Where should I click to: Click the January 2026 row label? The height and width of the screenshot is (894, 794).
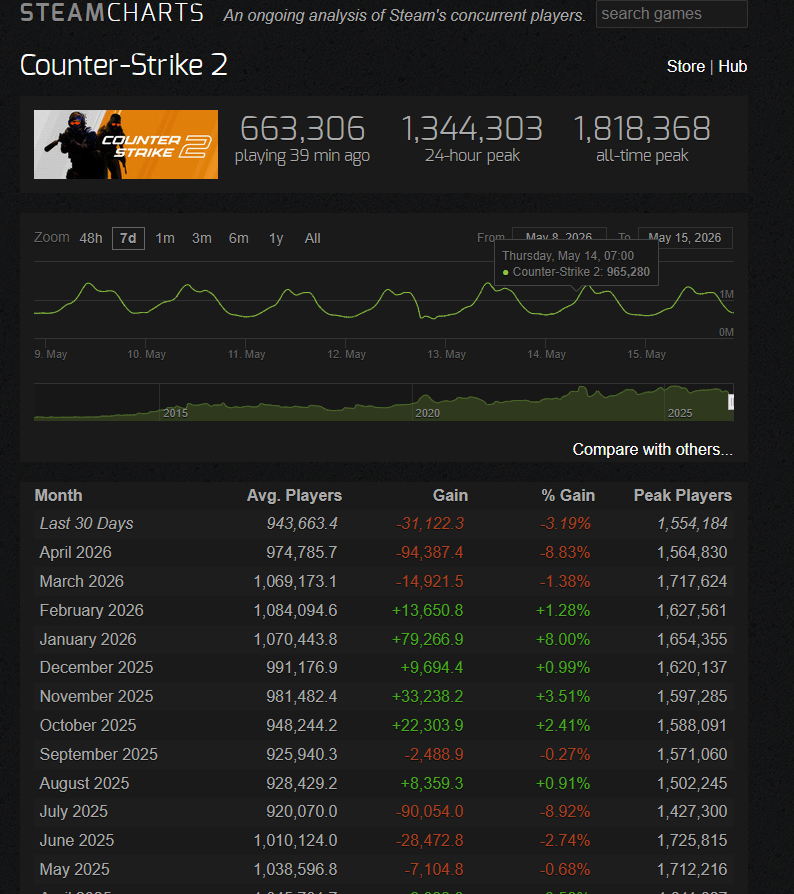[x=88, y=640]
